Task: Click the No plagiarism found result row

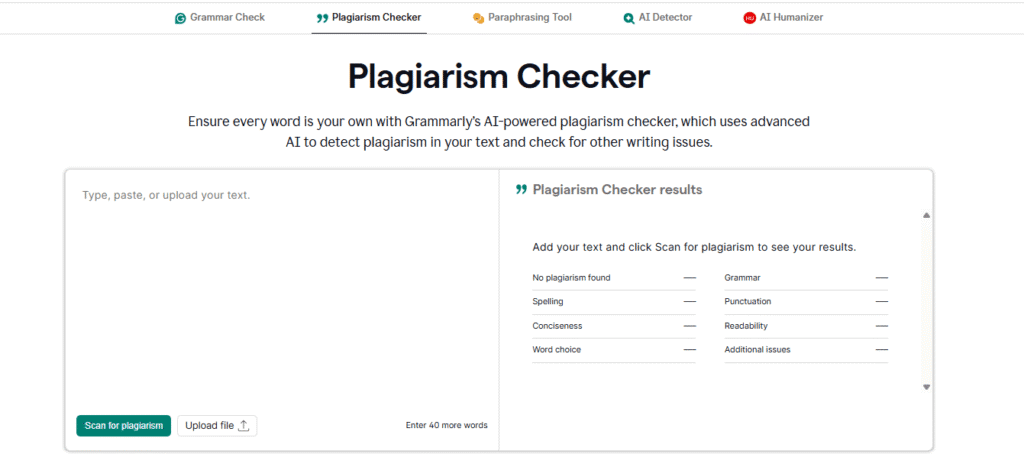Action: click(613, 278)
